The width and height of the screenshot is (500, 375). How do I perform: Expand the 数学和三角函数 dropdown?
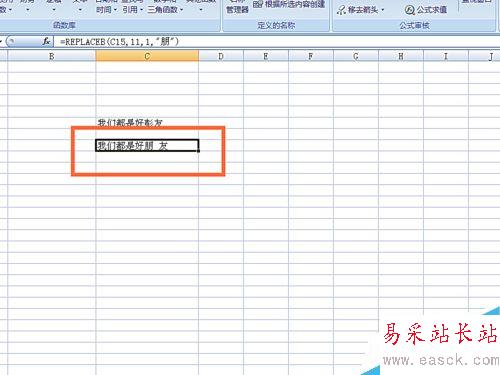pos(165,7)
